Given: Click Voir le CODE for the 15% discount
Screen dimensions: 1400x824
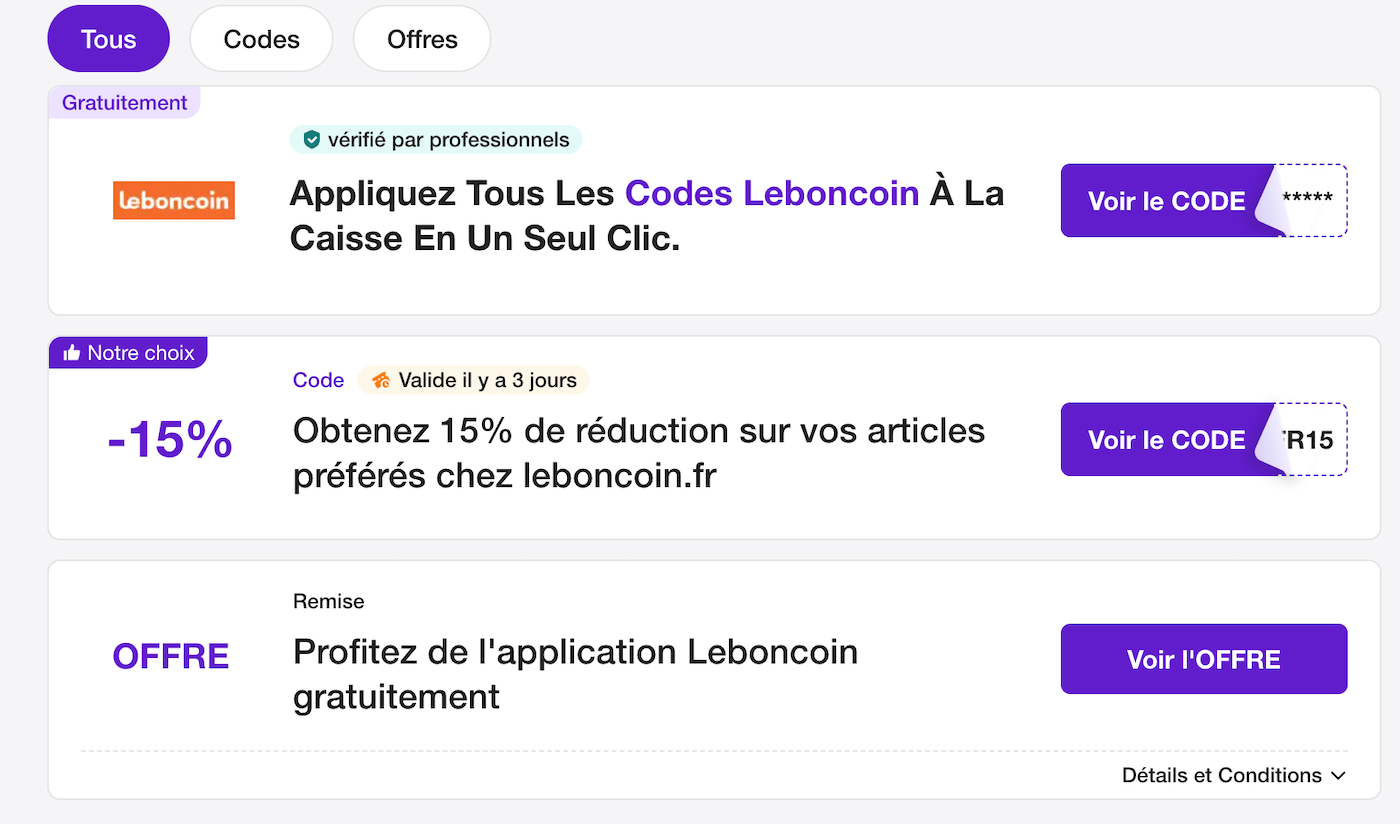Looking at the screenshot, I should coord(1165,439).
